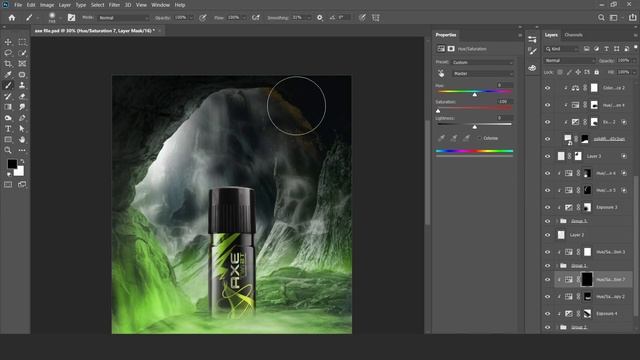Select the Clone Stamp tool
Screen dimensions: 640x360
pyautogui.click(x=22, y=85)
